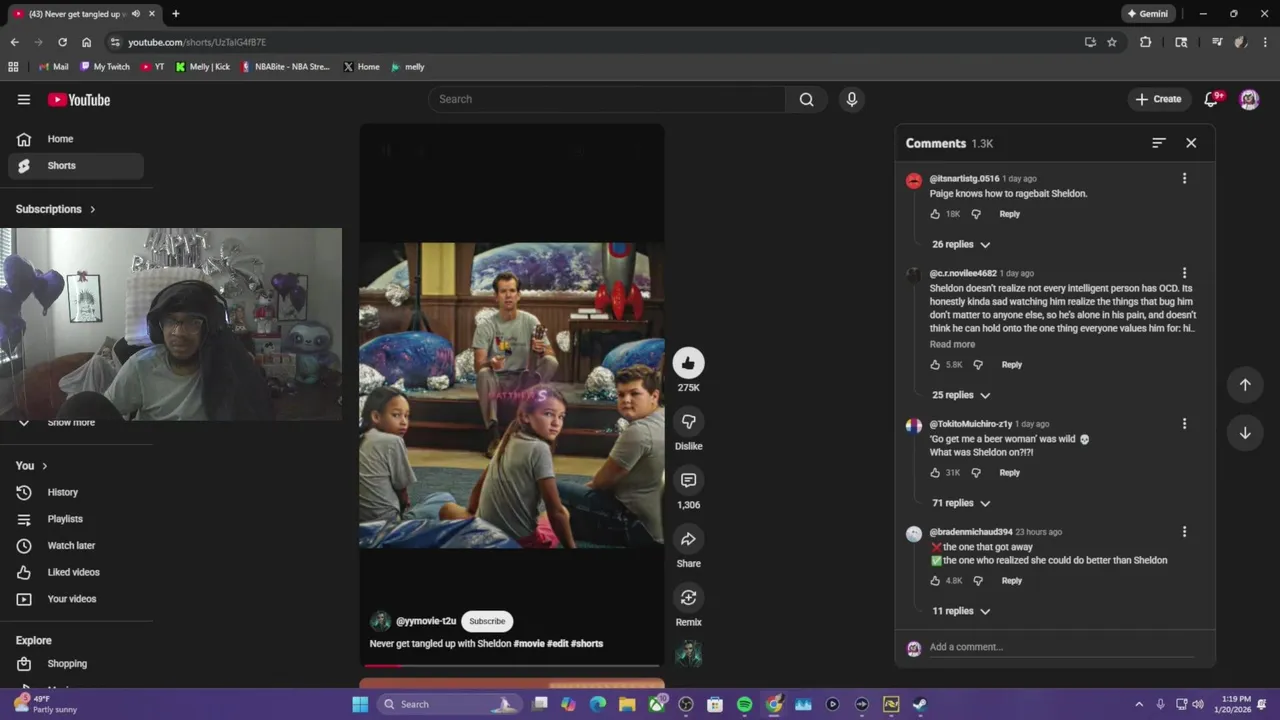Viewport: 1280px width, 720px height.
Task: Show hidden system tray icons
Action: (1139, 704)
